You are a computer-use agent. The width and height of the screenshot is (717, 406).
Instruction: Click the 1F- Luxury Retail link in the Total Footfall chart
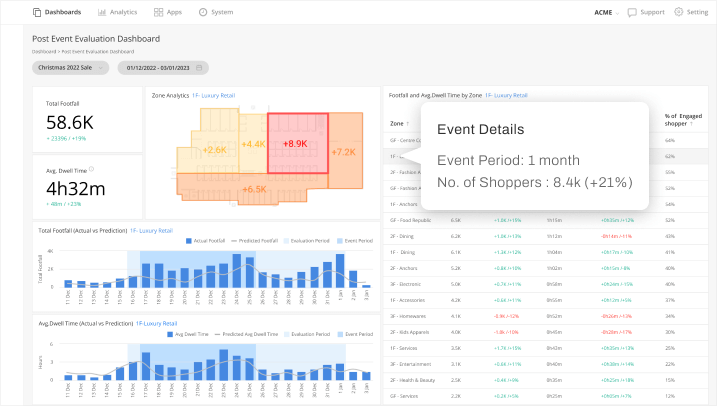[x=151, y=231]
